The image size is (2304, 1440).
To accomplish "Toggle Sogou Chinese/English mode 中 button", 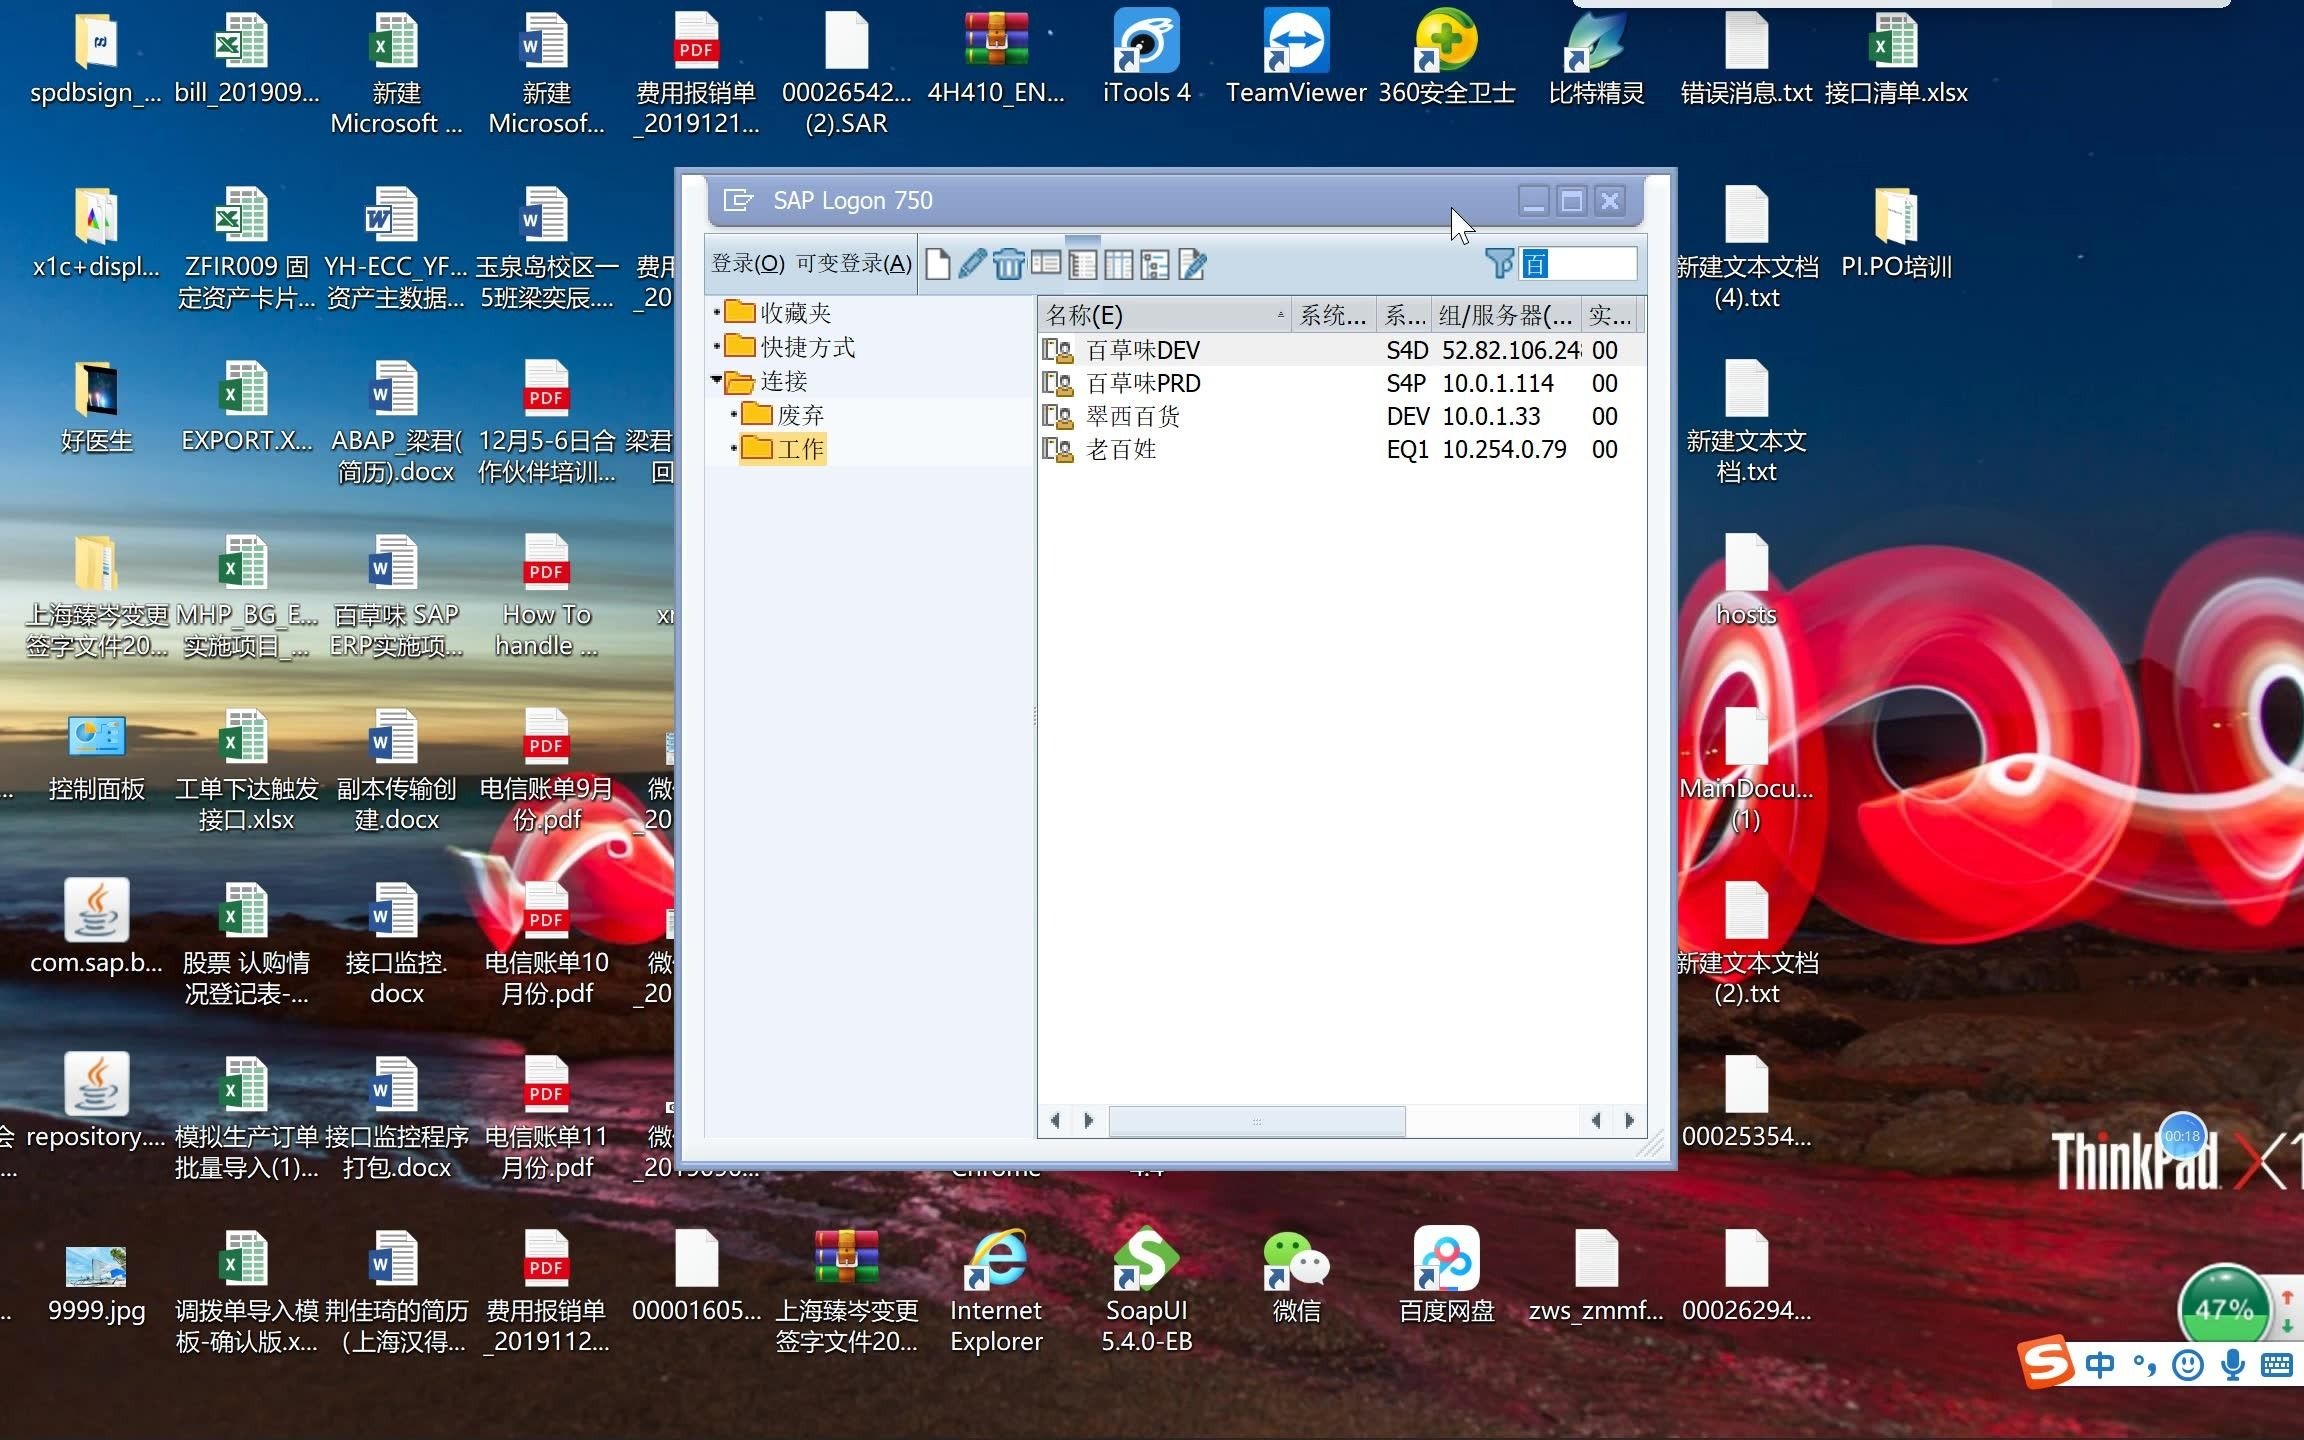I will pos(2100,1365).
